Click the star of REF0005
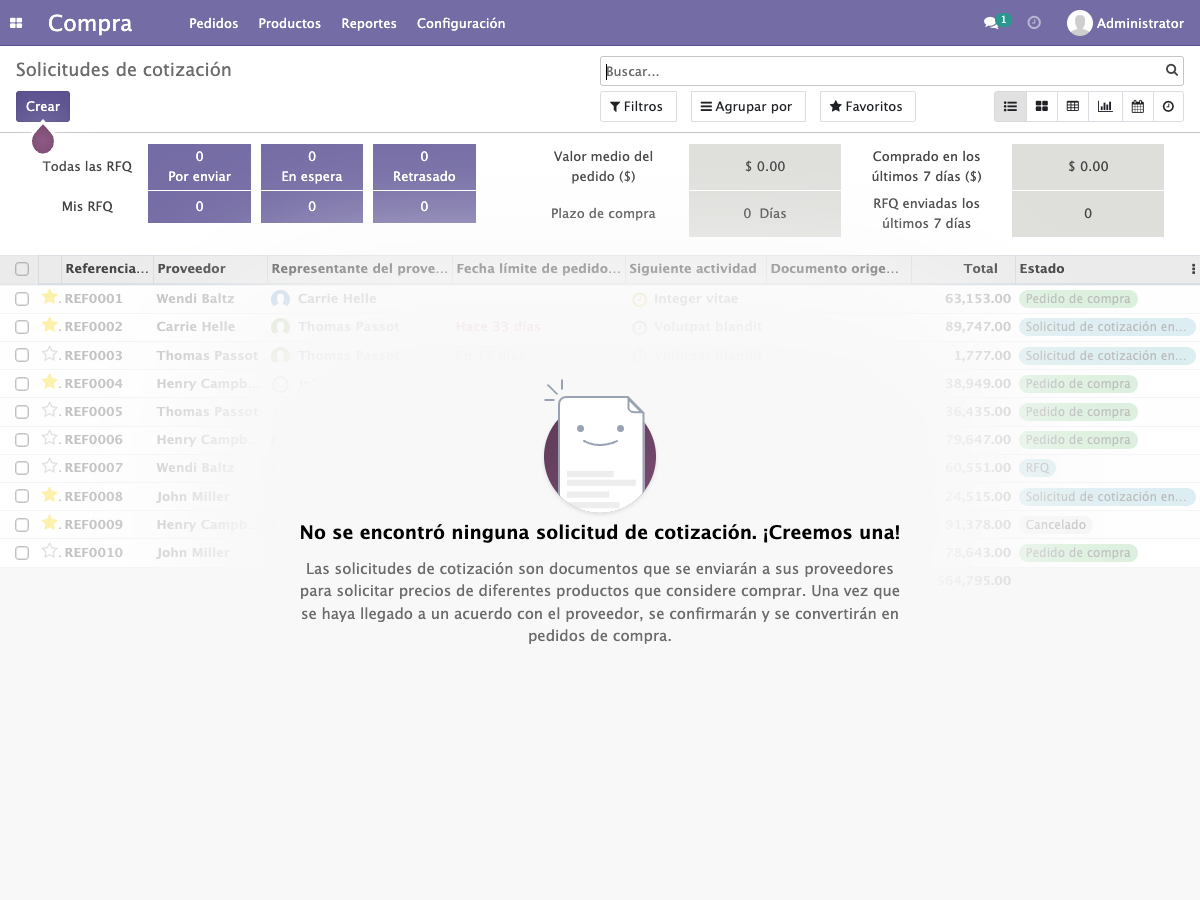The height and width of the screenshot is (900, 1200). coord(50,410)
